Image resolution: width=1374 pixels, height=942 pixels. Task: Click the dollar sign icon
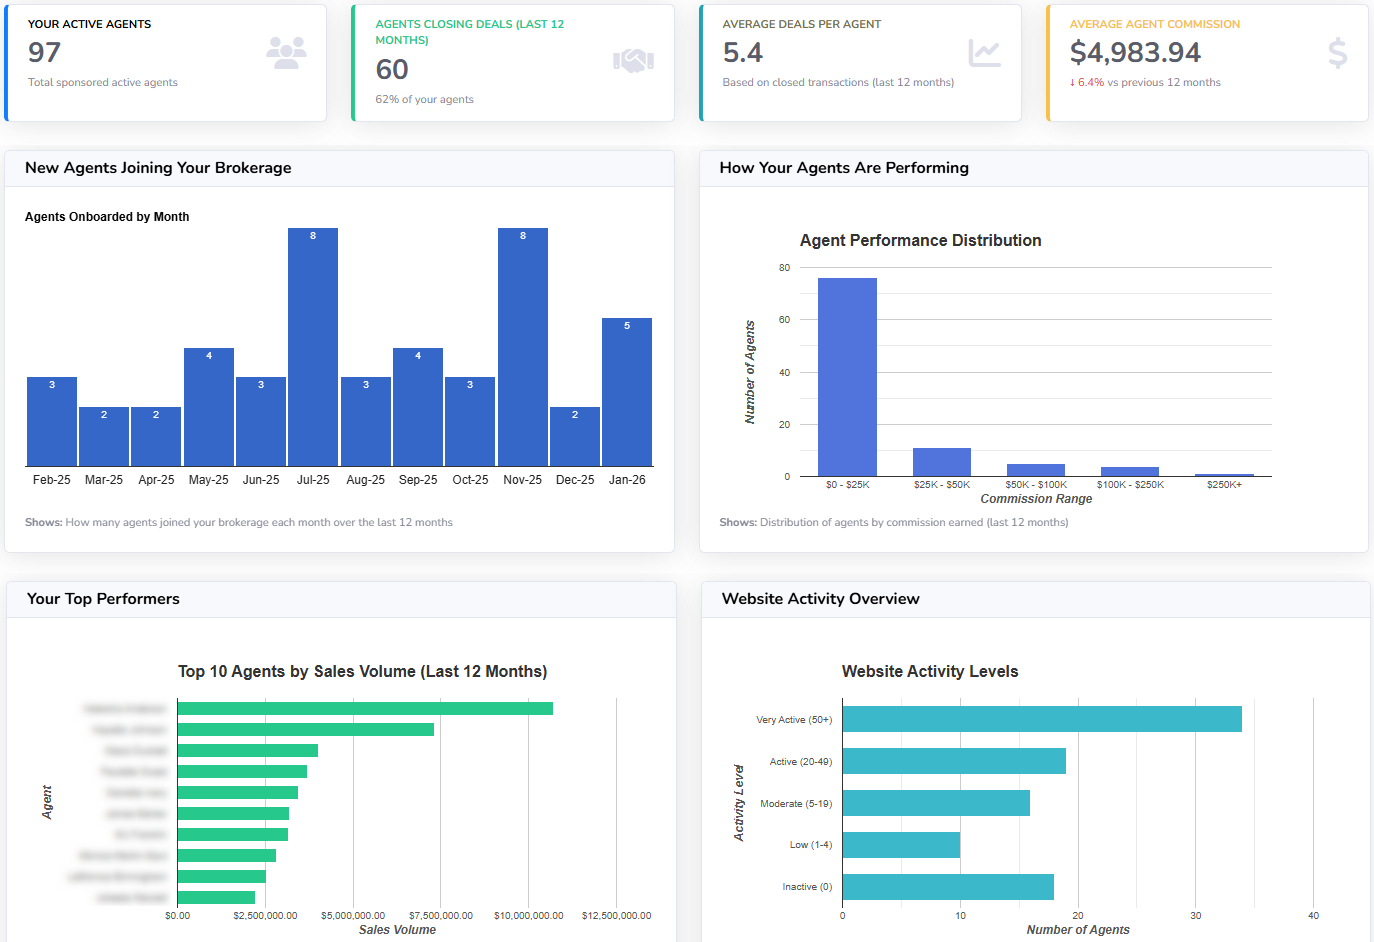[1337, 53]
